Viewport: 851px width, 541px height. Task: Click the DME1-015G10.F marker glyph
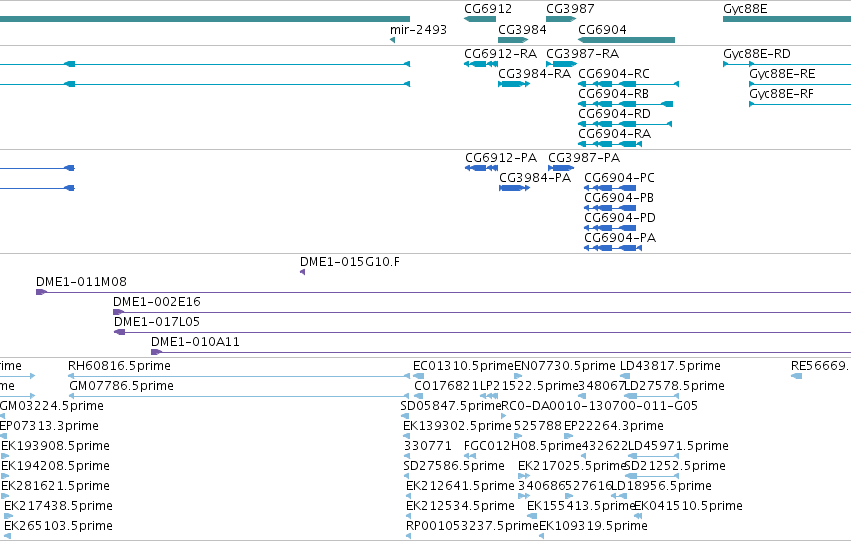[x=302, y=272]
